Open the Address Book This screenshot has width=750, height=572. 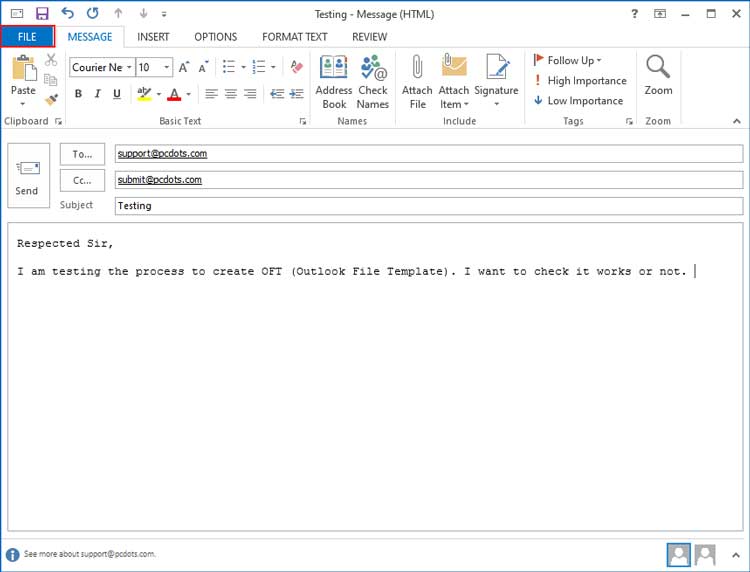click(334, 82)
